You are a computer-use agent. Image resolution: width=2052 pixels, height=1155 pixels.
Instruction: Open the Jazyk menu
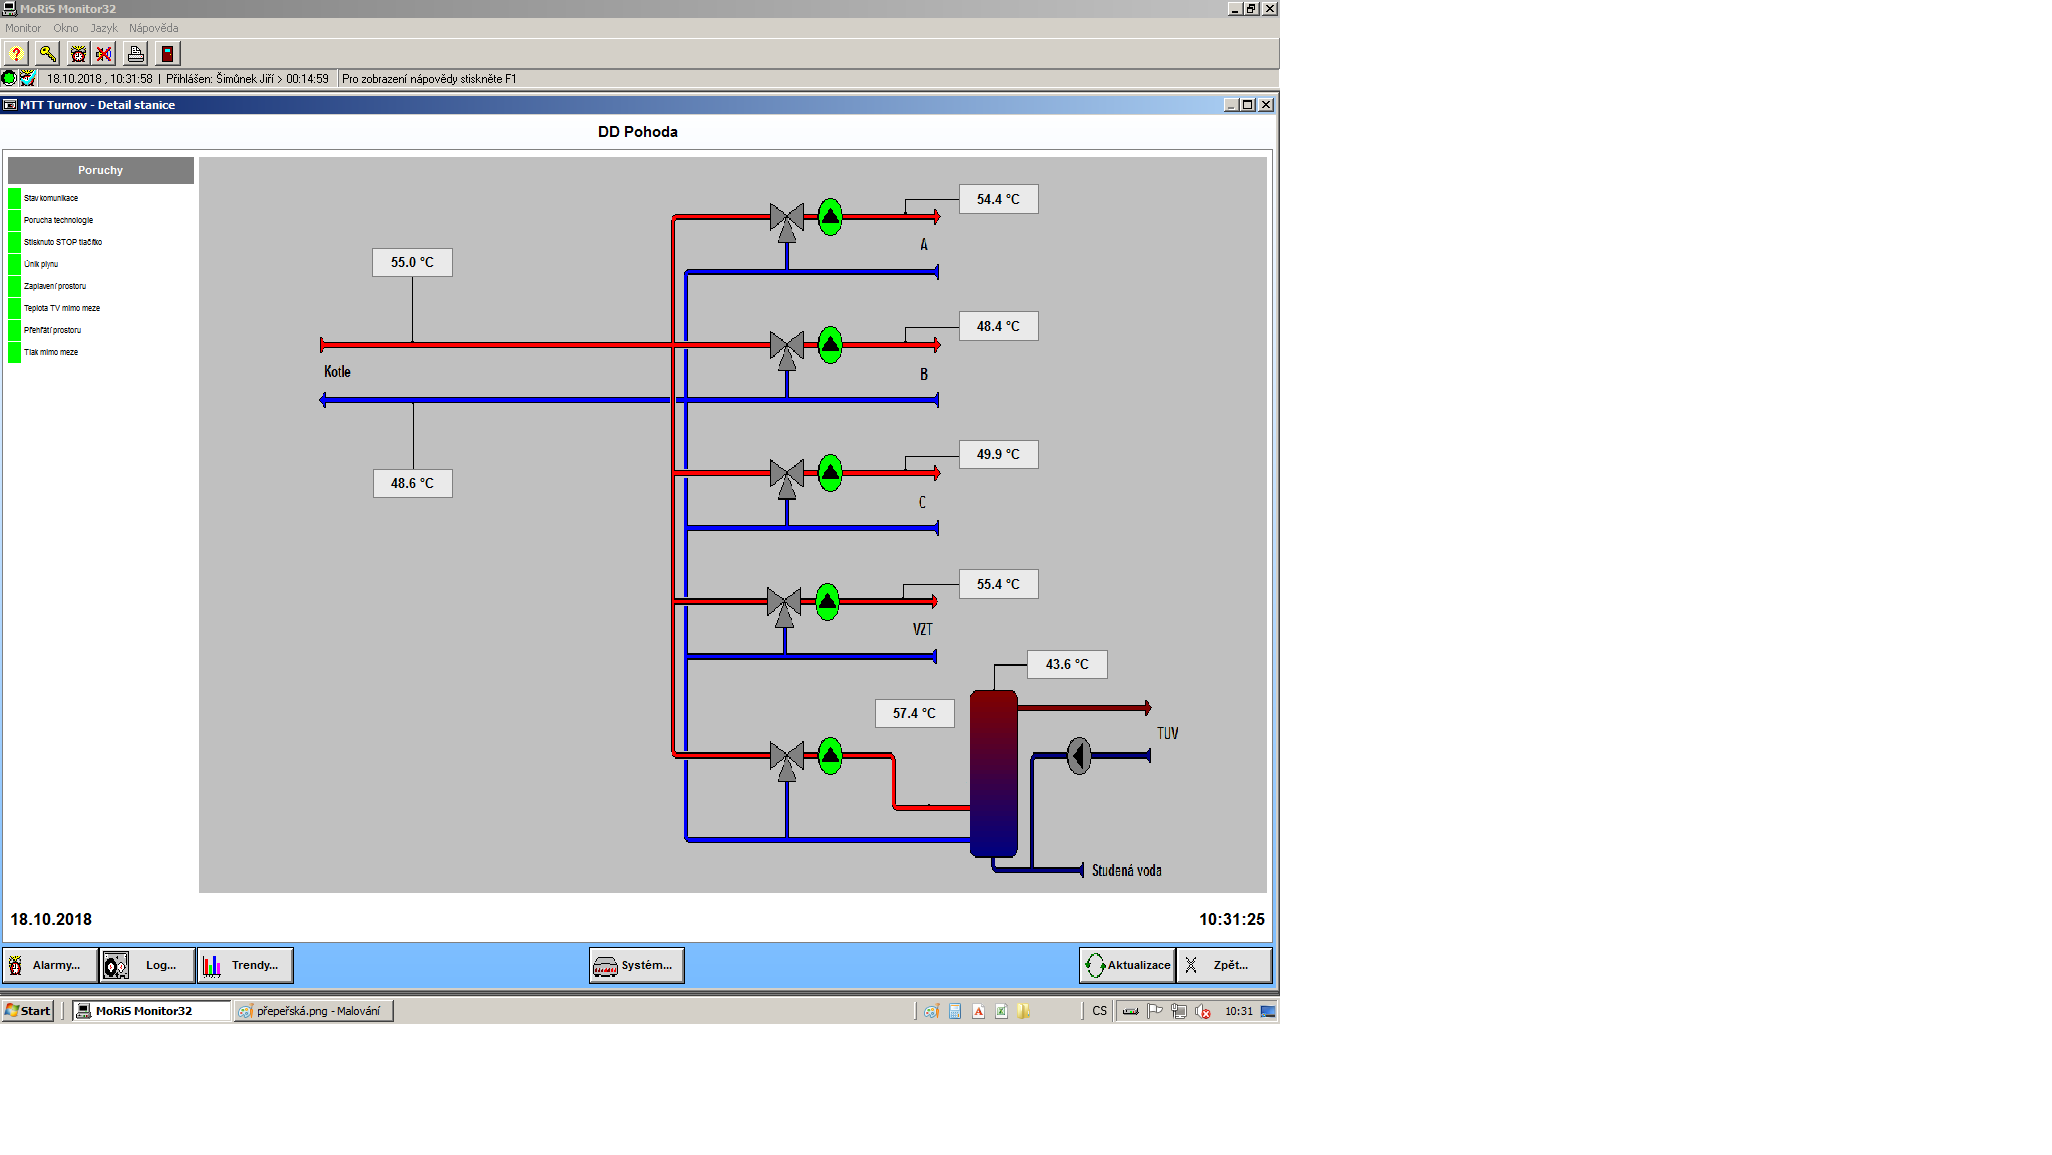[104, 28]
